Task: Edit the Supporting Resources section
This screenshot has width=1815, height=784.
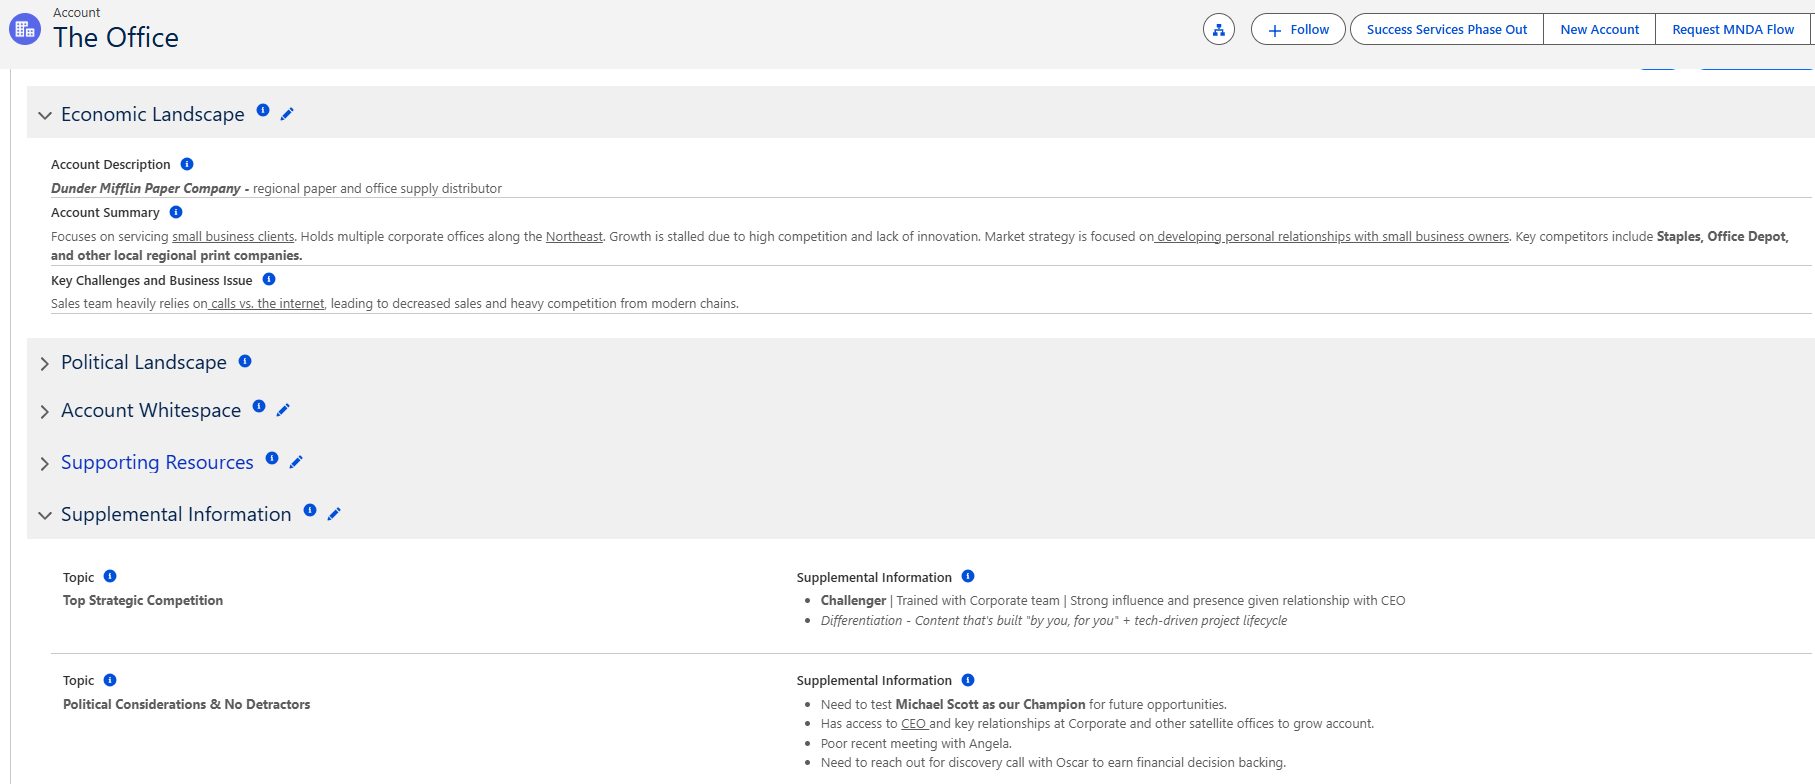Action: tap(296, 462)
